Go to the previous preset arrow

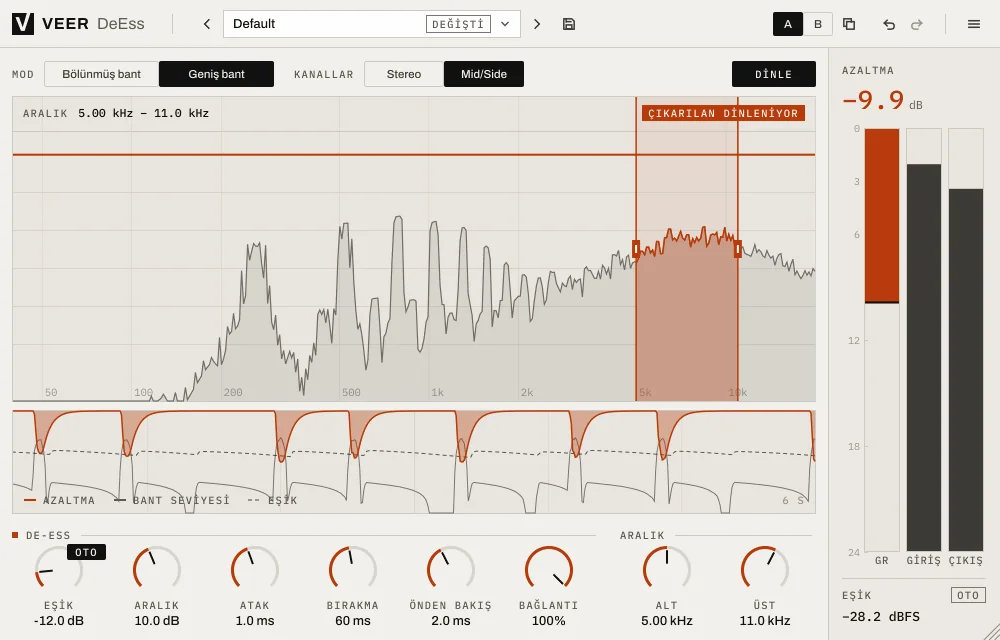(207, 24)
